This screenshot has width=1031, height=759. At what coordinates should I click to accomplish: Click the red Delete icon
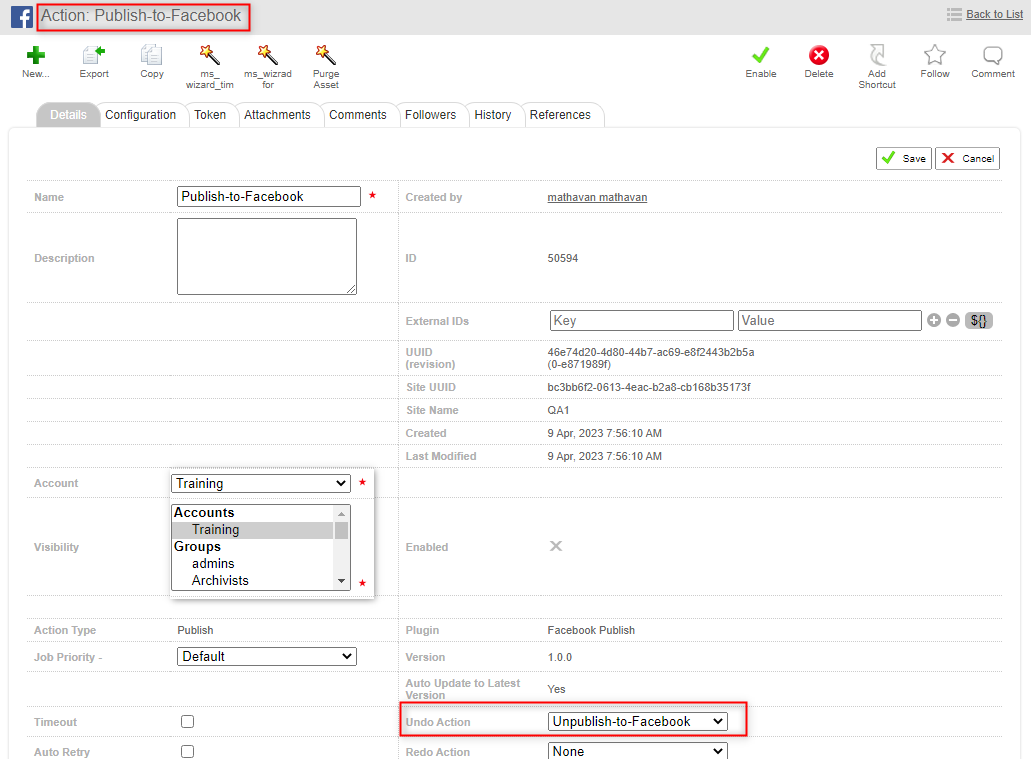[x=819, y=55]
